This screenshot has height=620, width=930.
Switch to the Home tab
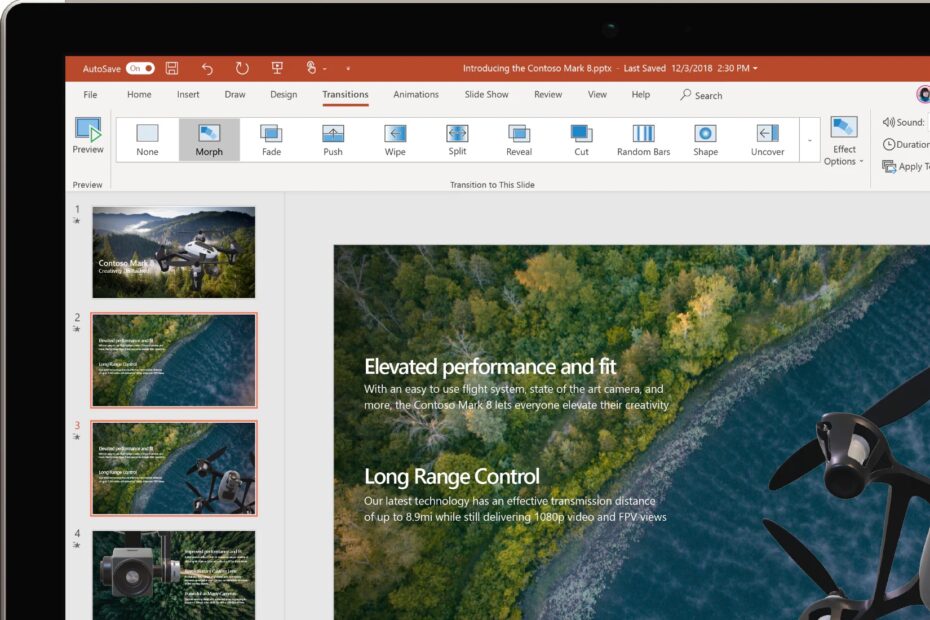[139, 94]
